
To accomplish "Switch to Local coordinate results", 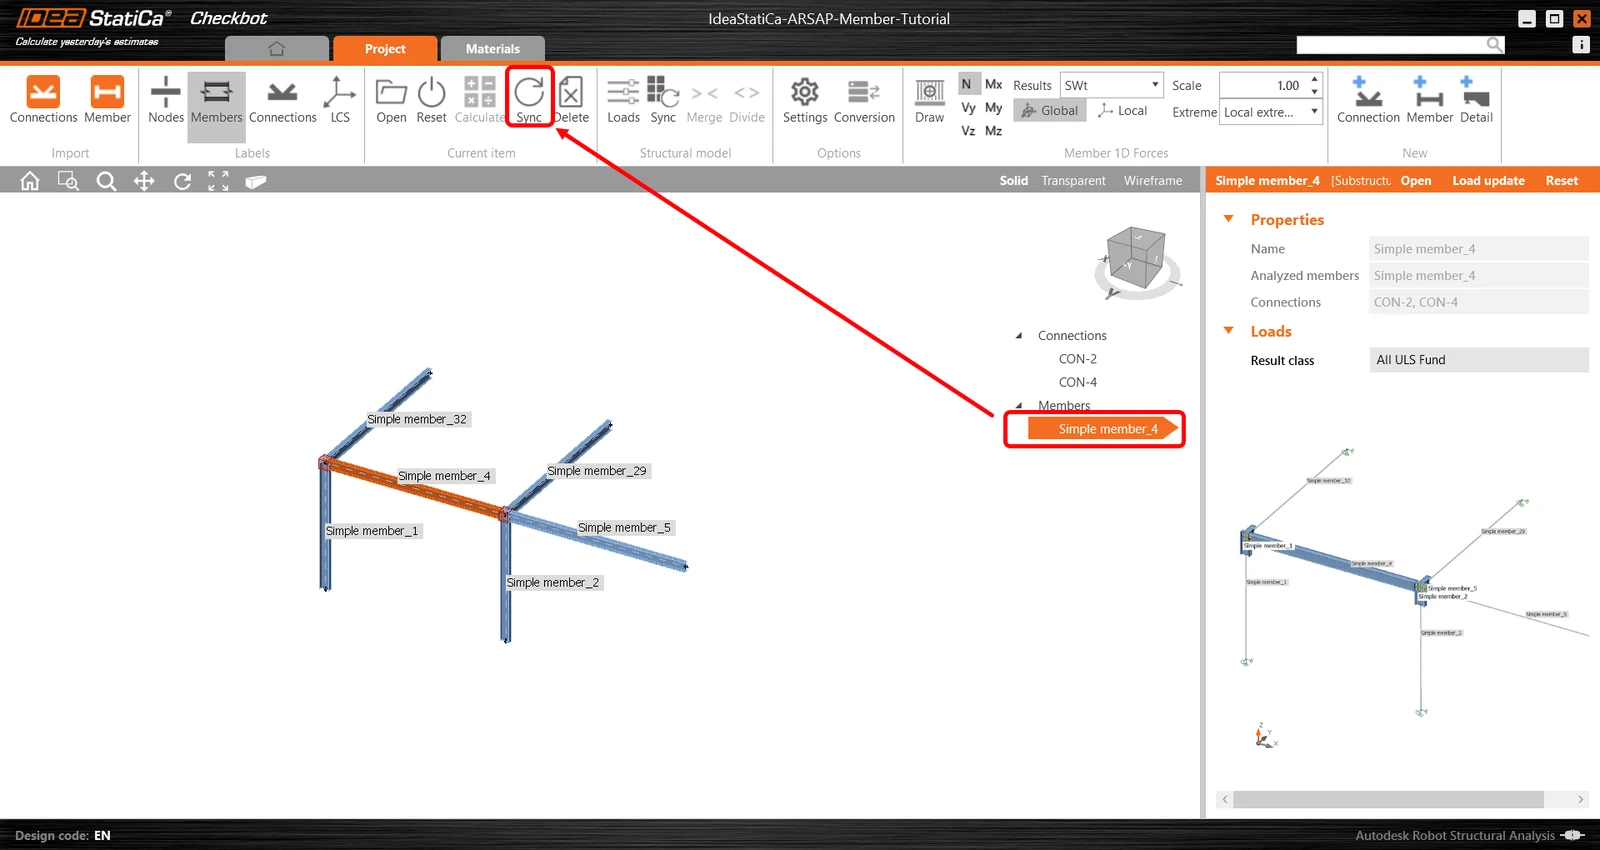I will coord(1122,110).
